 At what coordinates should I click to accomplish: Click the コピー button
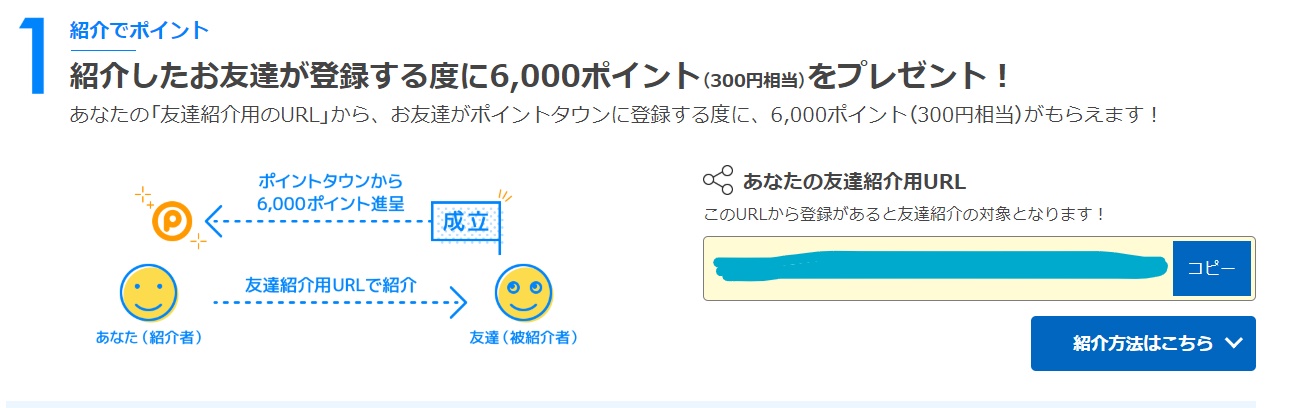pos(1211,268)
